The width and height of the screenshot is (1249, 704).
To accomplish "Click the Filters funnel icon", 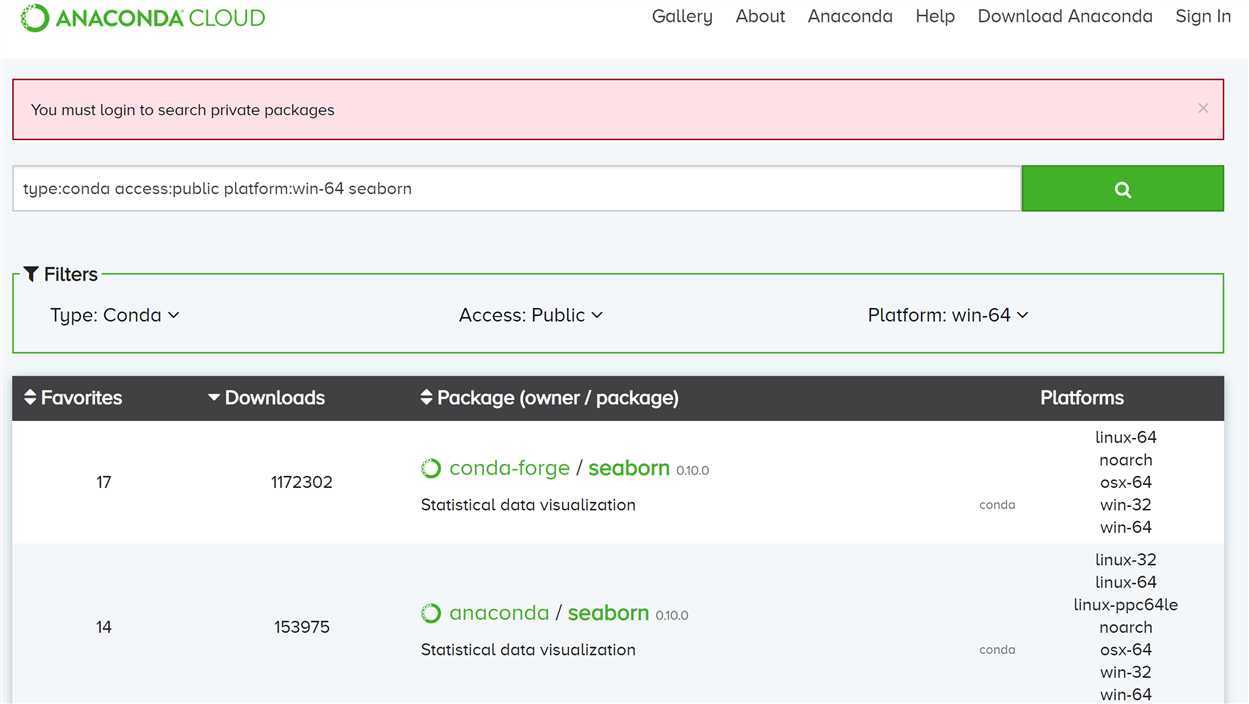I will click(31, 274).
